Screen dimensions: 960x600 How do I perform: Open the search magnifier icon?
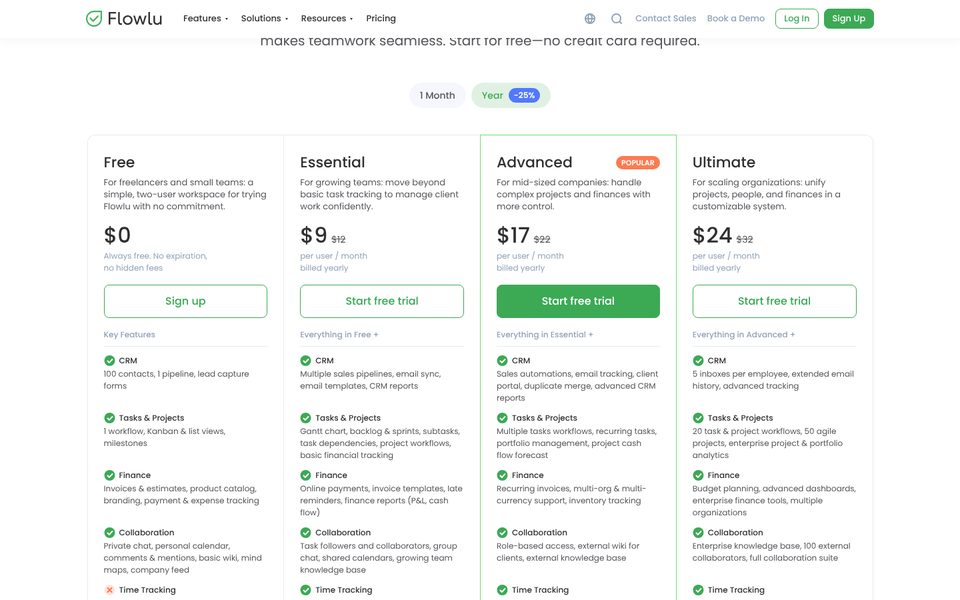tap(617, 18)
